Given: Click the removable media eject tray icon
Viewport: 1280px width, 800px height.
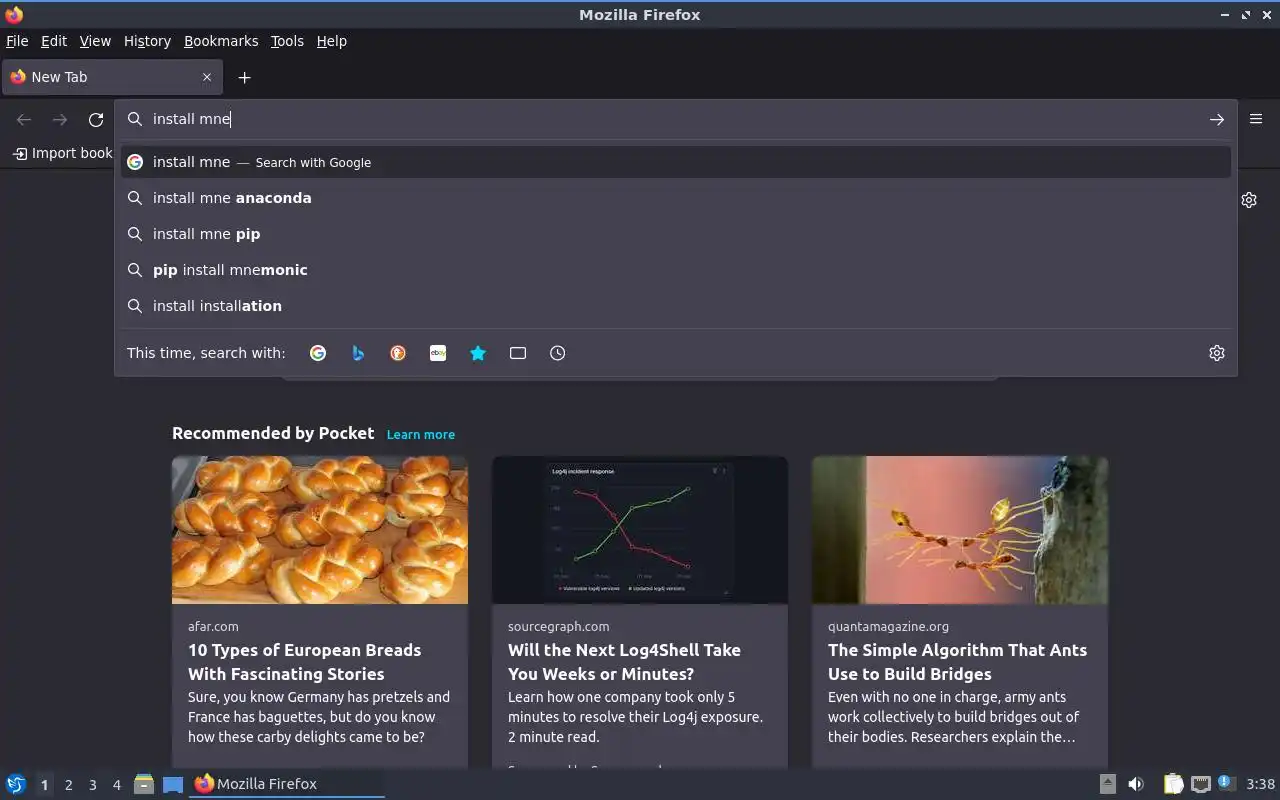Looking at the screenshot, I should [x=1107, y=784].
